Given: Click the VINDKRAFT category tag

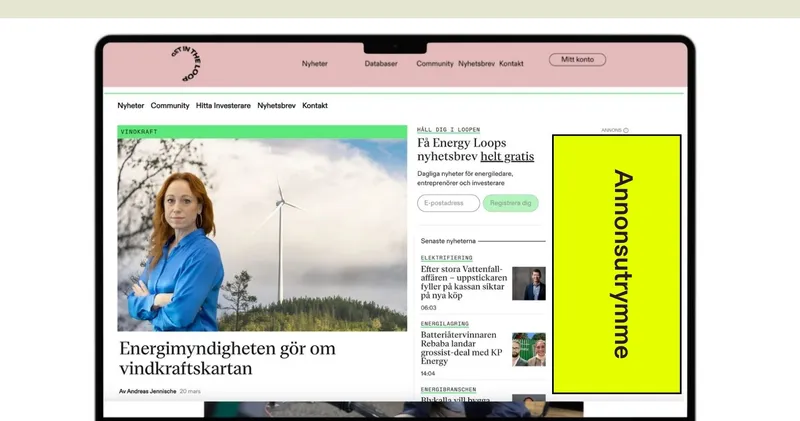Looking at the screenshot, I should [x=139, y=132].
